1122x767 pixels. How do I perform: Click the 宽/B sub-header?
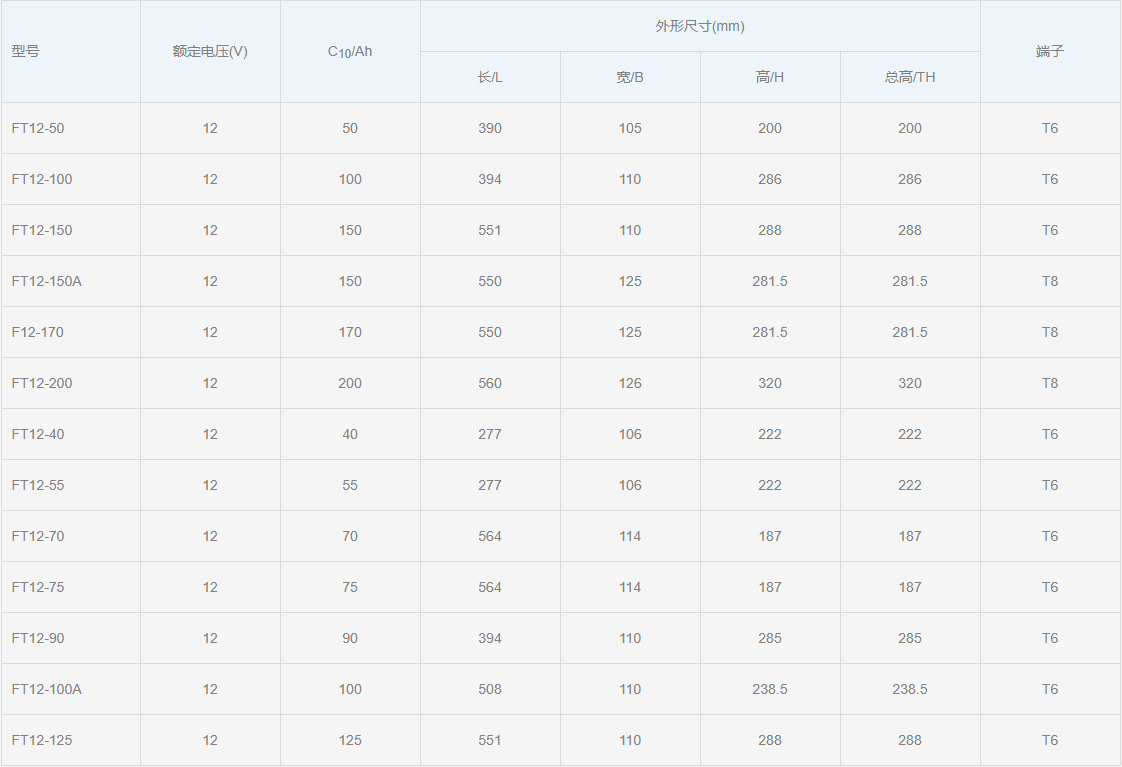point(630,77)
